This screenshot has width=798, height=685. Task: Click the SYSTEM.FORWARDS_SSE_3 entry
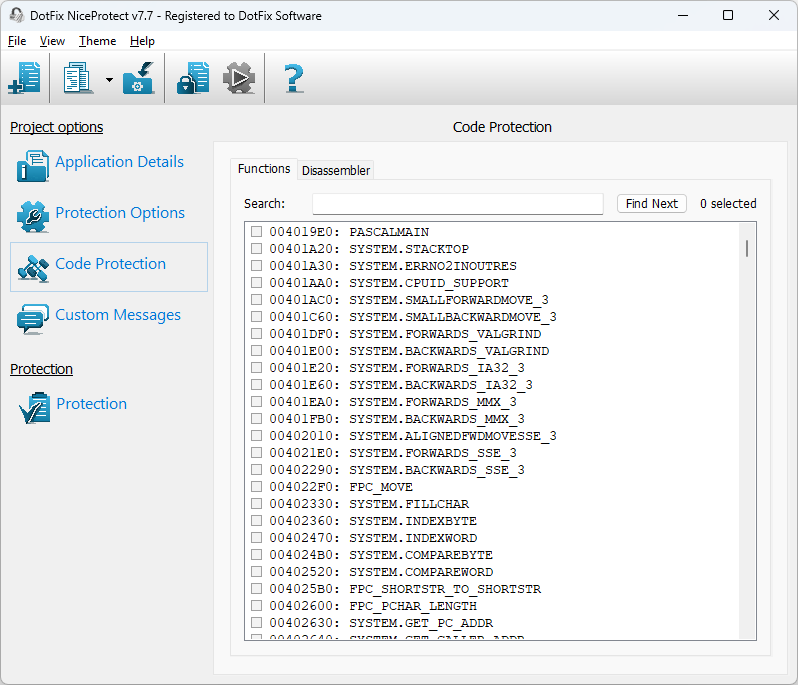(x=433, y=453)
